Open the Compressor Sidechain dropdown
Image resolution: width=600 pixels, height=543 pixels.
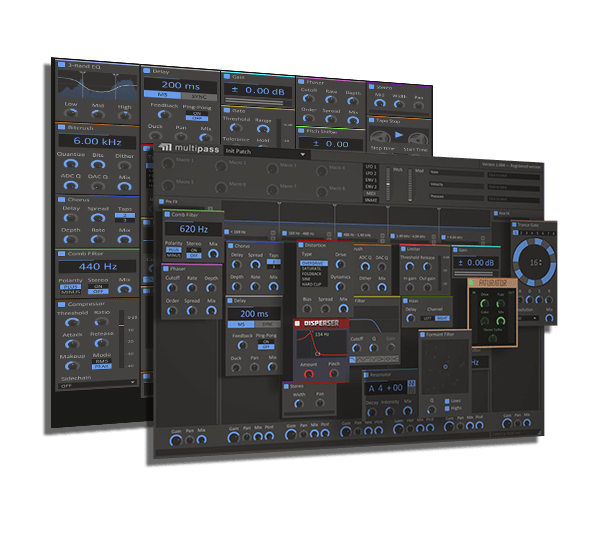pos(98,385)
